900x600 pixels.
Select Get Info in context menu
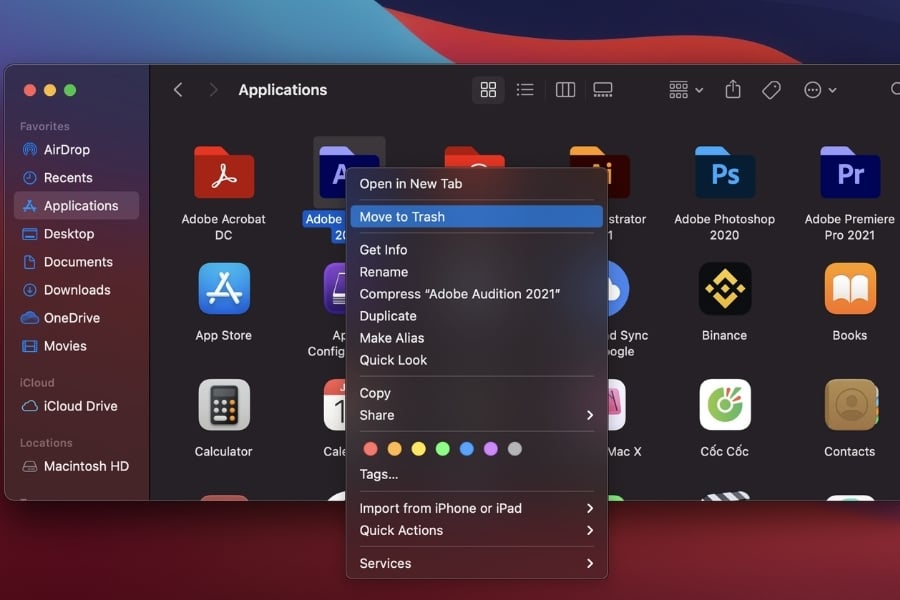pyautogui.click(x=383, y=250)
